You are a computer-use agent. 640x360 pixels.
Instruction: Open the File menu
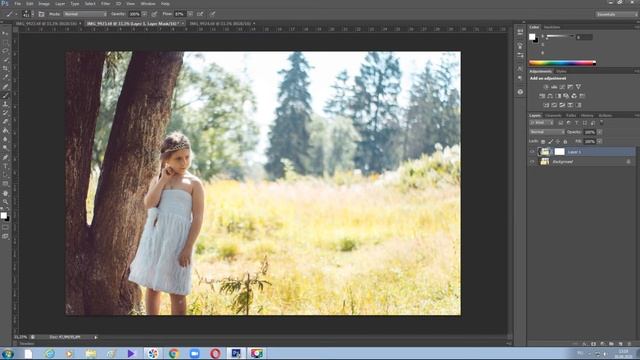(x=18, y=4)
